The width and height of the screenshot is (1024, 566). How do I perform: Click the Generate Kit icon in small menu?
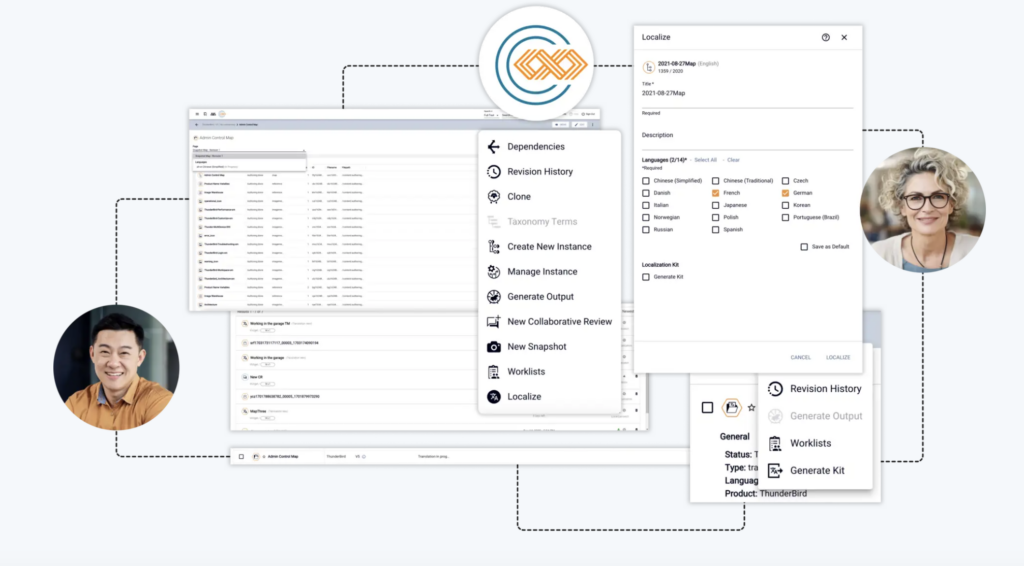coord(775,471)
